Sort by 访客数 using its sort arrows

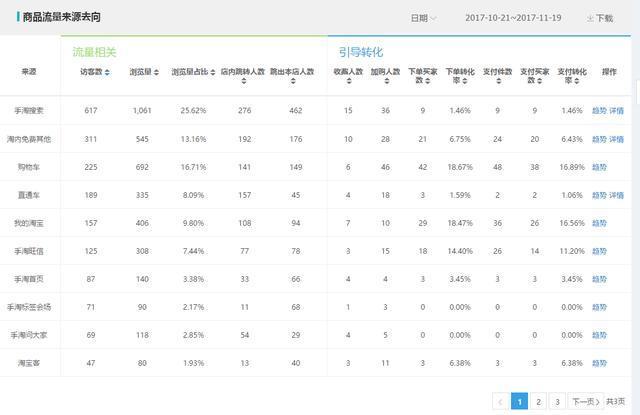tap(107, 72)
